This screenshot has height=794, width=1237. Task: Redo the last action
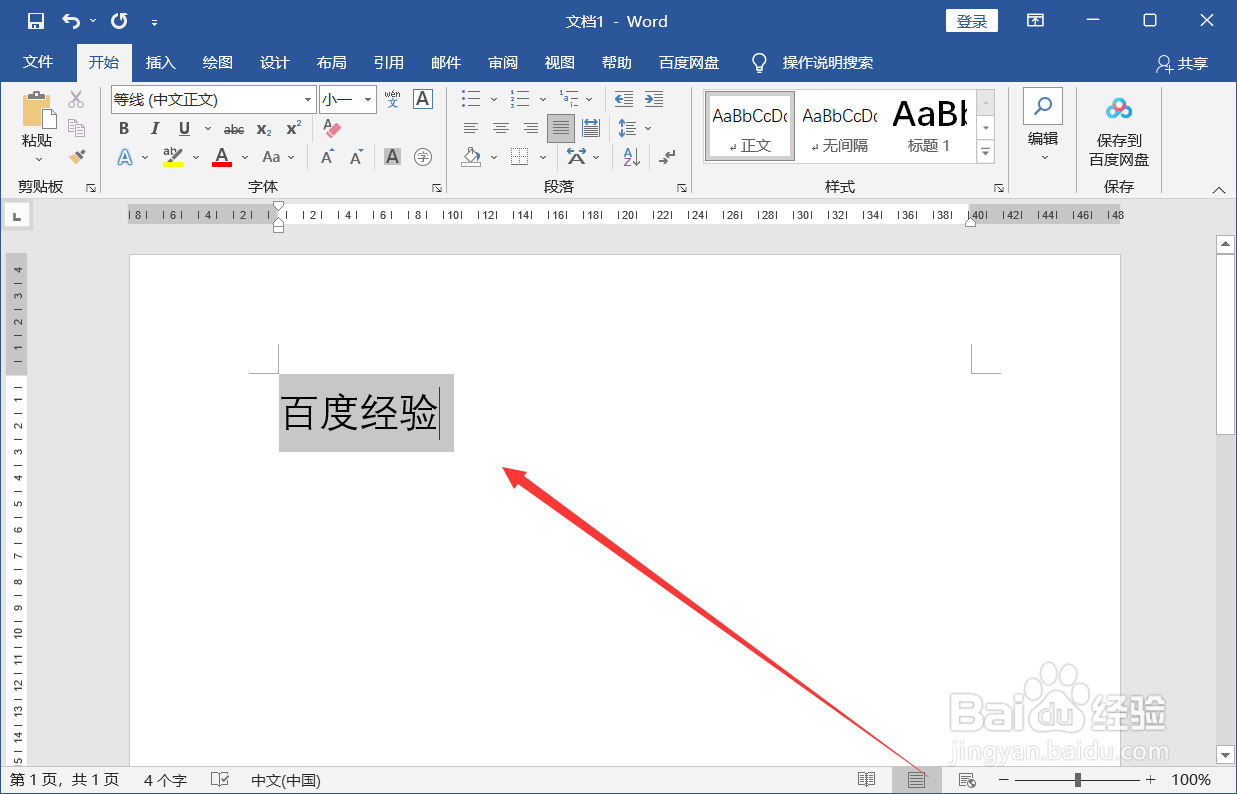point(119,21)
